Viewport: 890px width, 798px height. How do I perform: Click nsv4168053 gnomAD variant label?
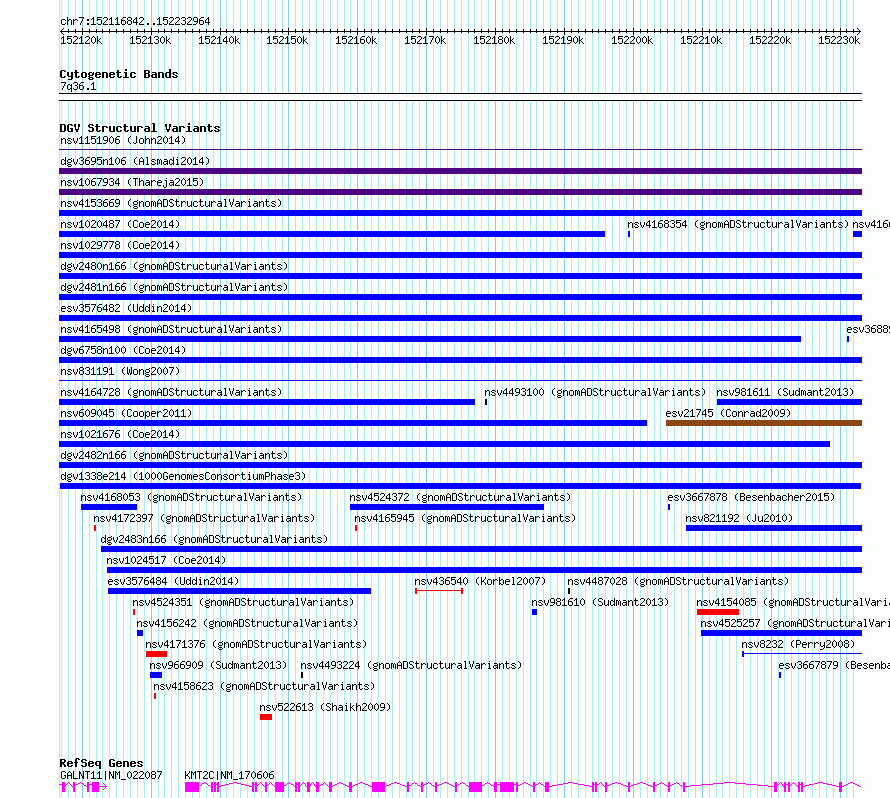191,497
